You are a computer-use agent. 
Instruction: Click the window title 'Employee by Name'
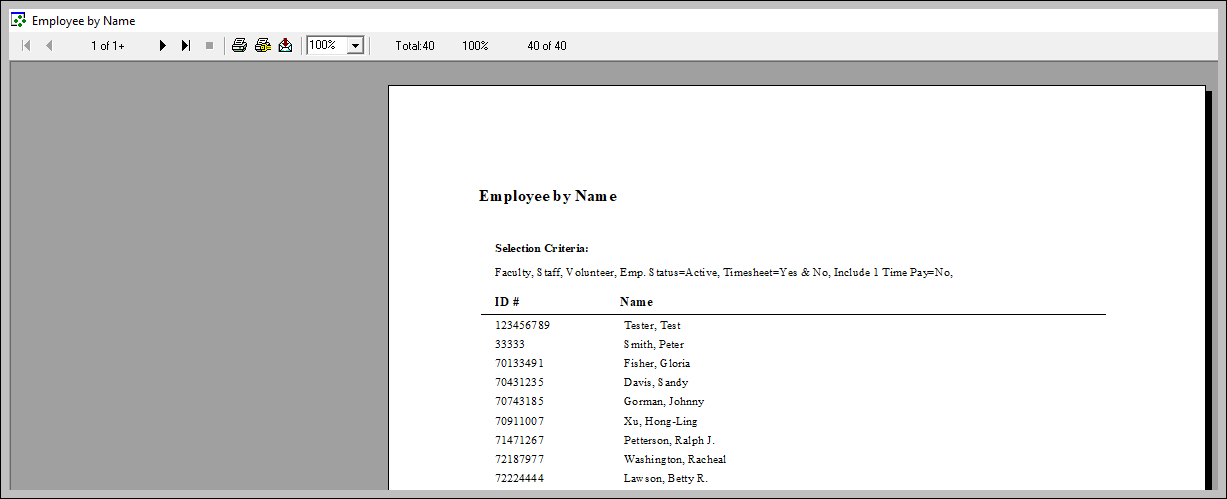coord(83,20)
